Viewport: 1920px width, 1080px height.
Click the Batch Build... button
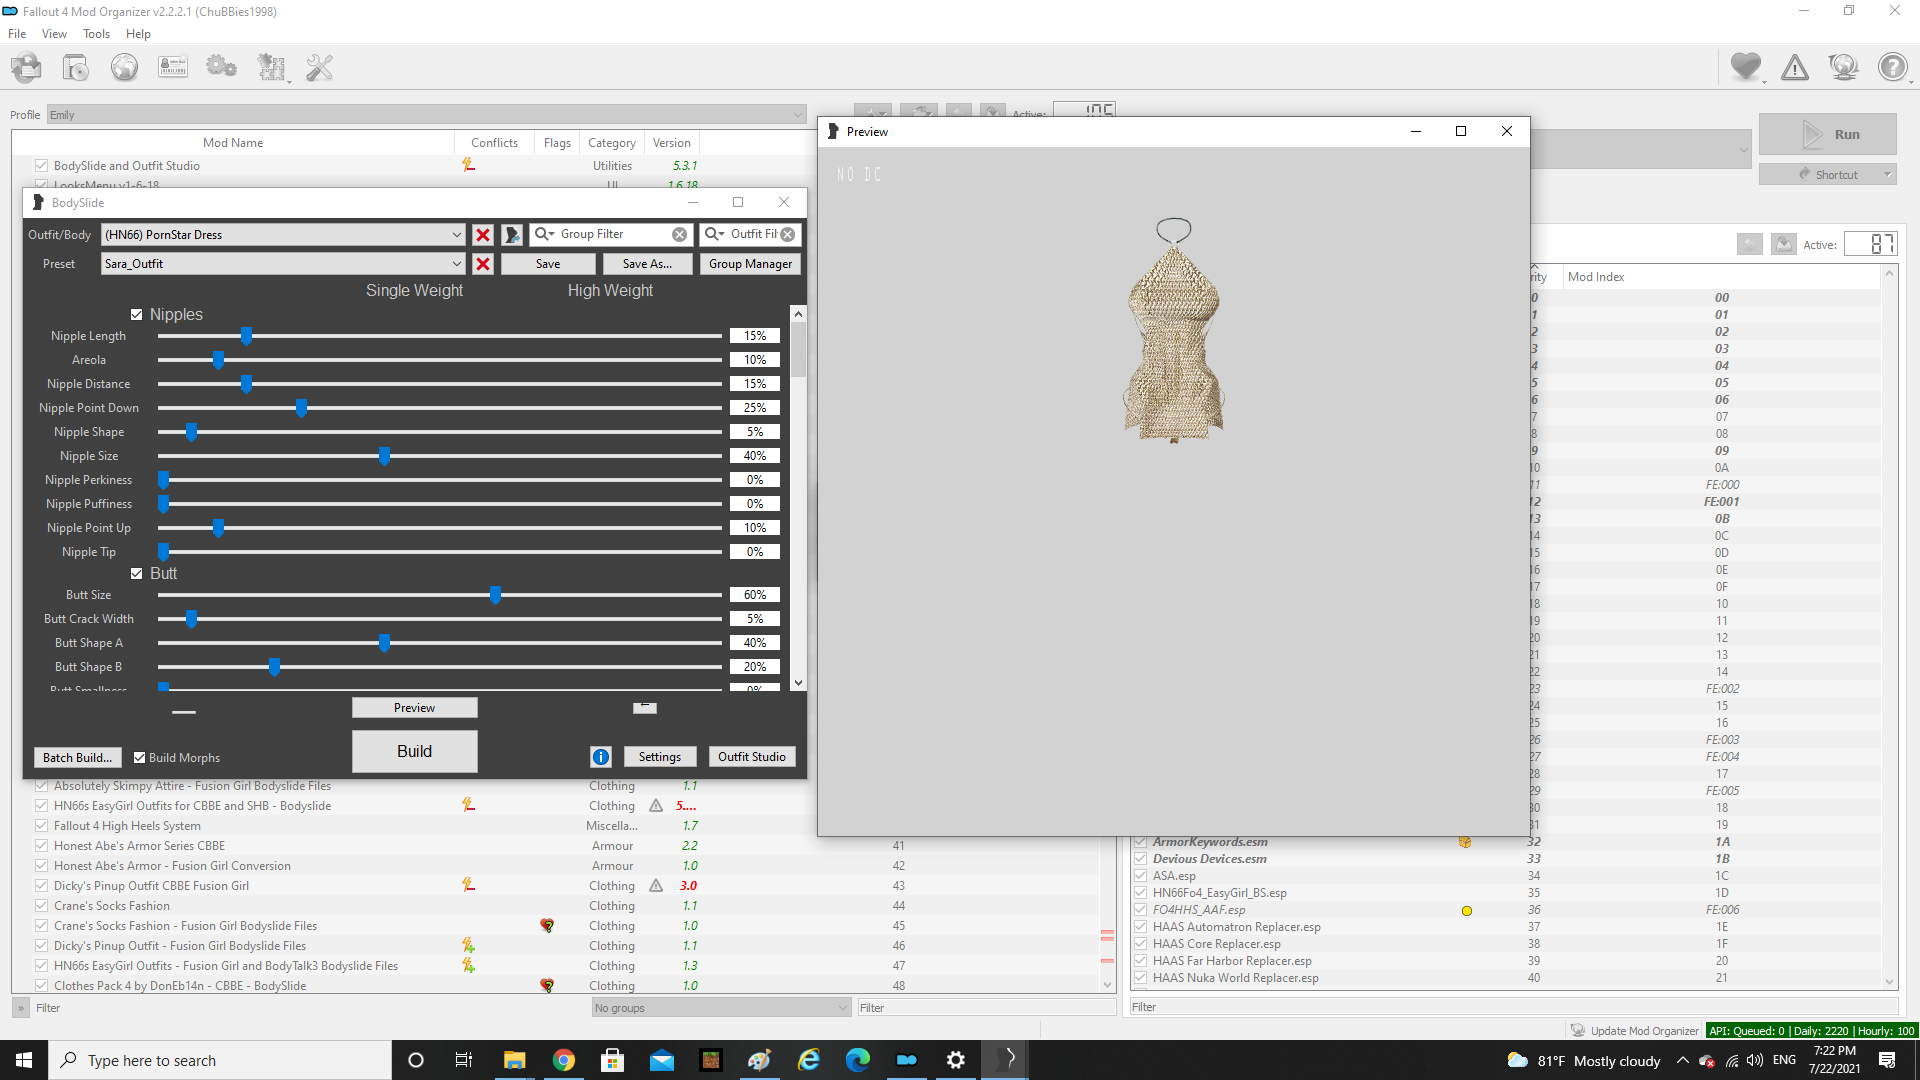click(x=77, y=758)
